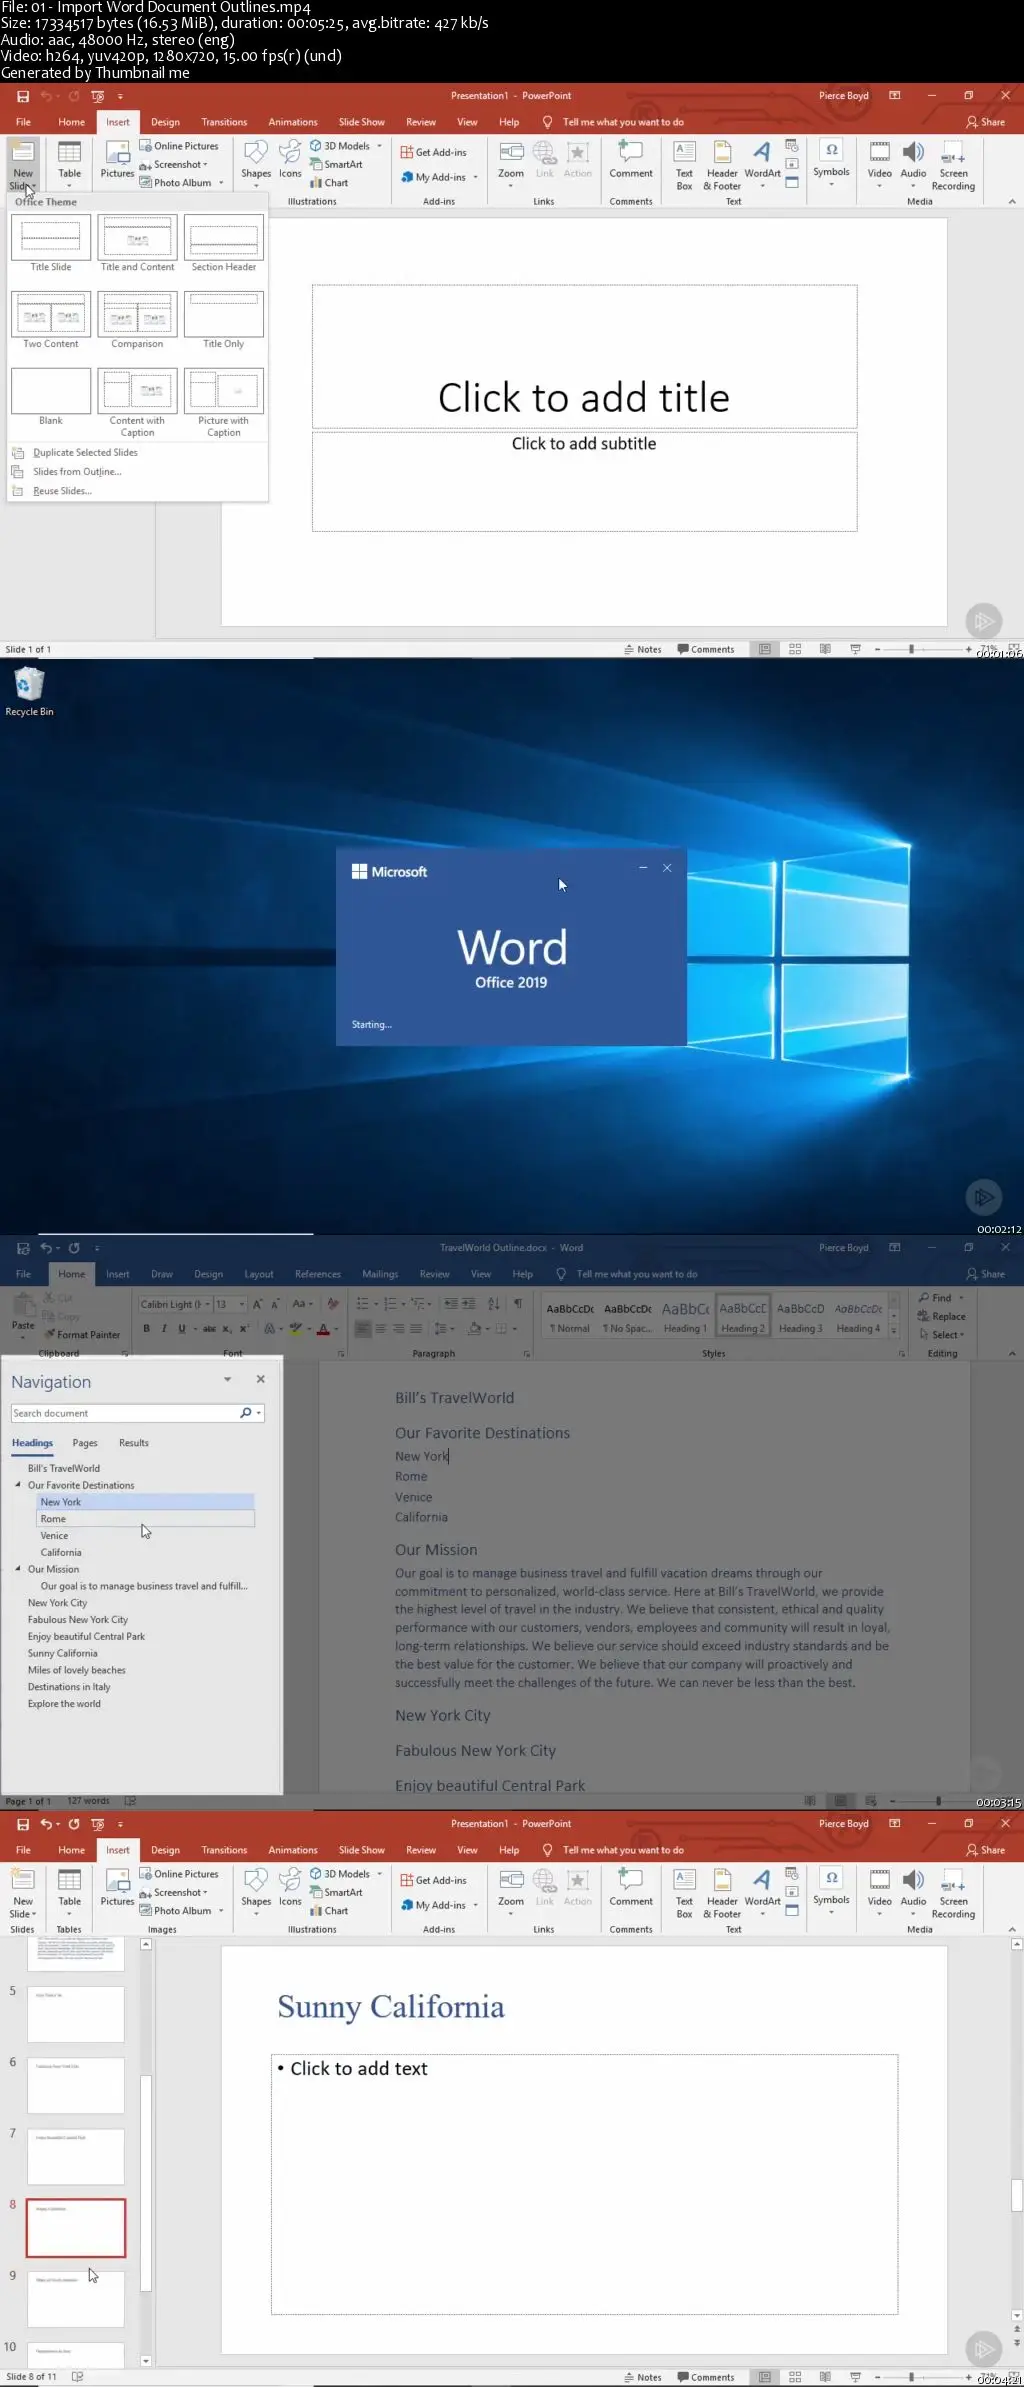Image resolution: width=1024 pixels, height=2387 pixels.
Task: Open the Recycle Bin on the desktop
Action: click(29, 692)
